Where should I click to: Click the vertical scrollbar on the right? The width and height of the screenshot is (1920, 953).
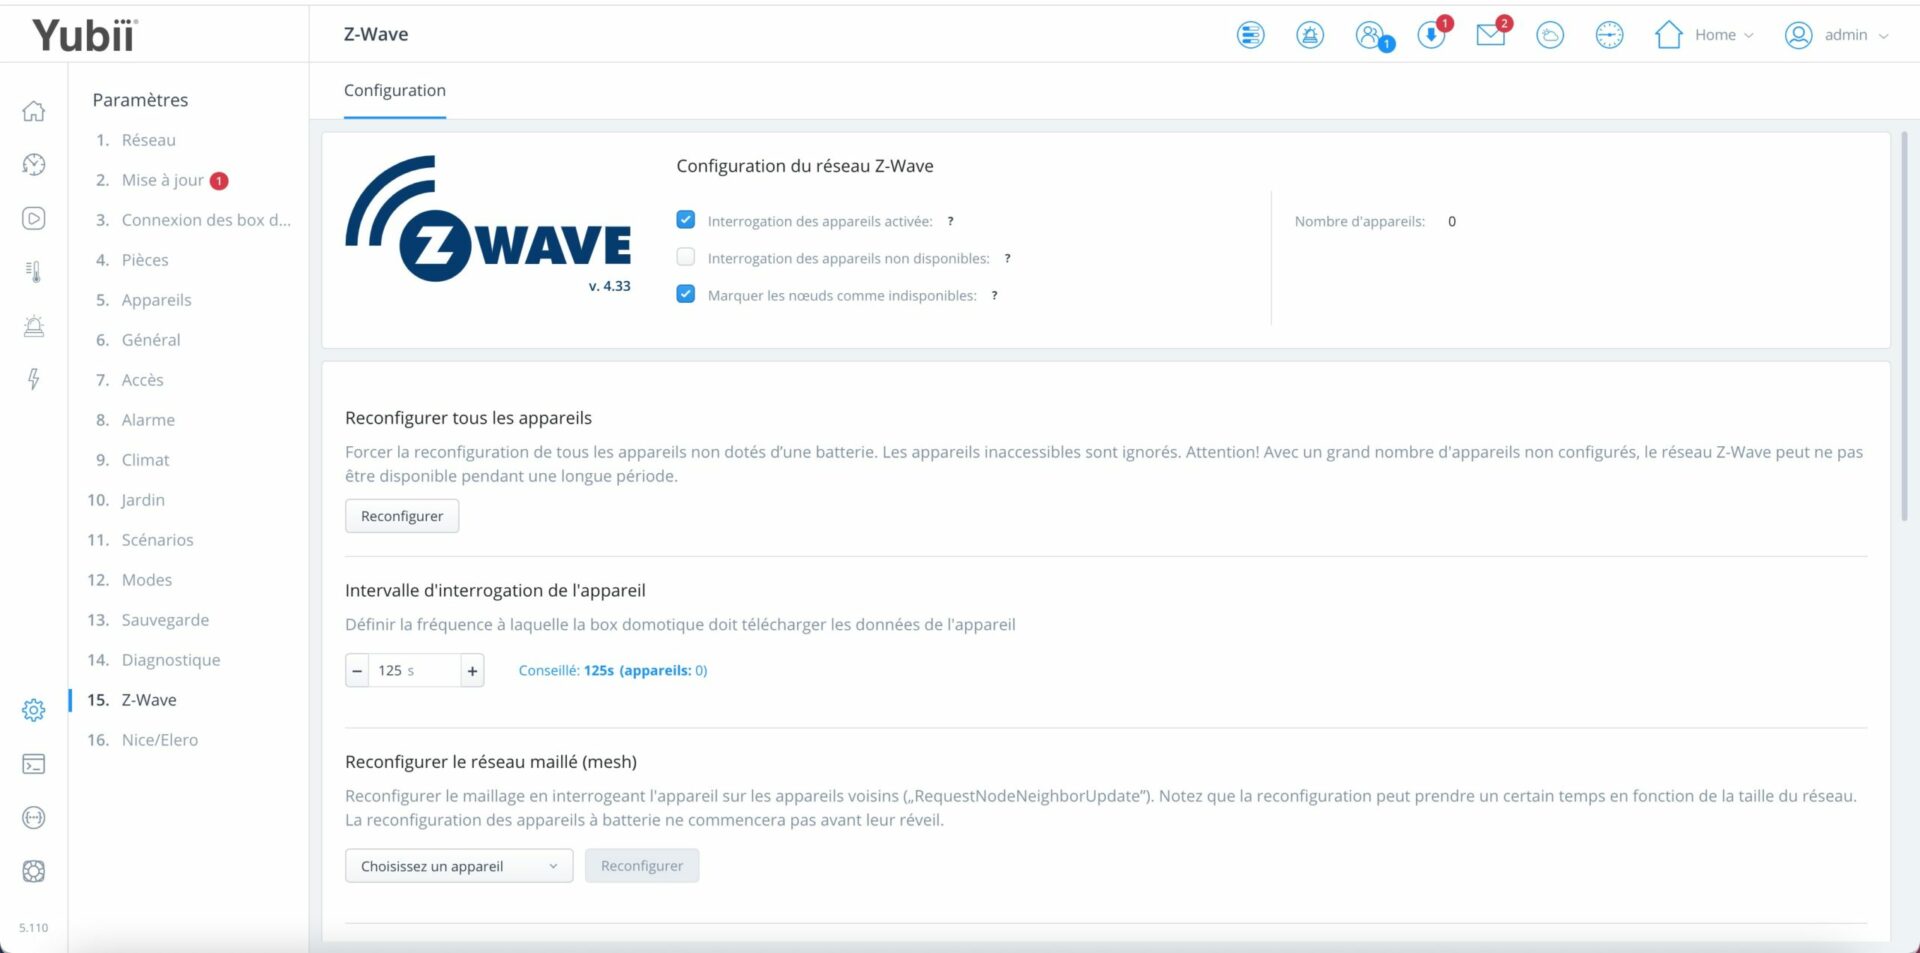[x=1903, y=330]
